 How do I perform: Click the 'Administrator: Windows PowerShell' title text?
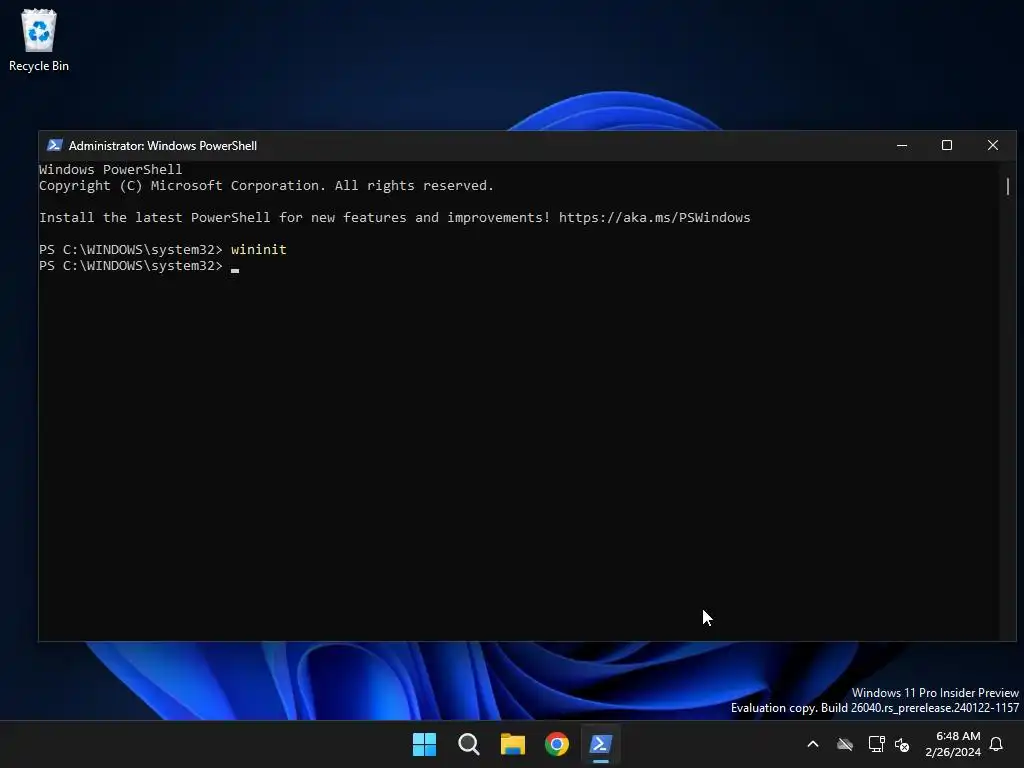(x=163, y=146)
